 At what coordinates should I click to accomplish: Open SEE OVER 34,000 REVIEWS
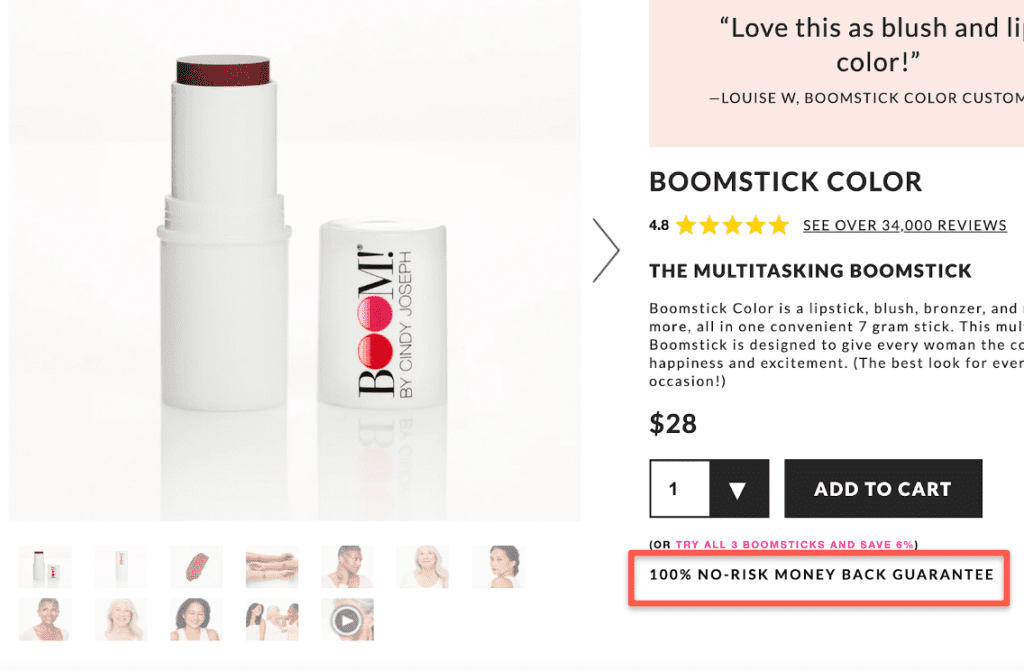click(904, 225)
